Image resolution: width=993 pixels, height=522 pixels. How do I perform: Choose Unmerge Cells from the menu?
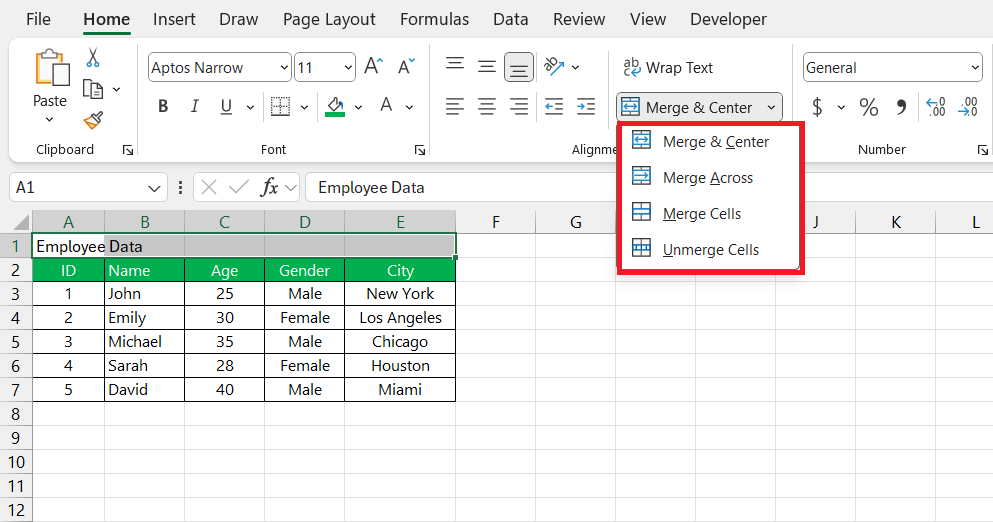point(708,250)
